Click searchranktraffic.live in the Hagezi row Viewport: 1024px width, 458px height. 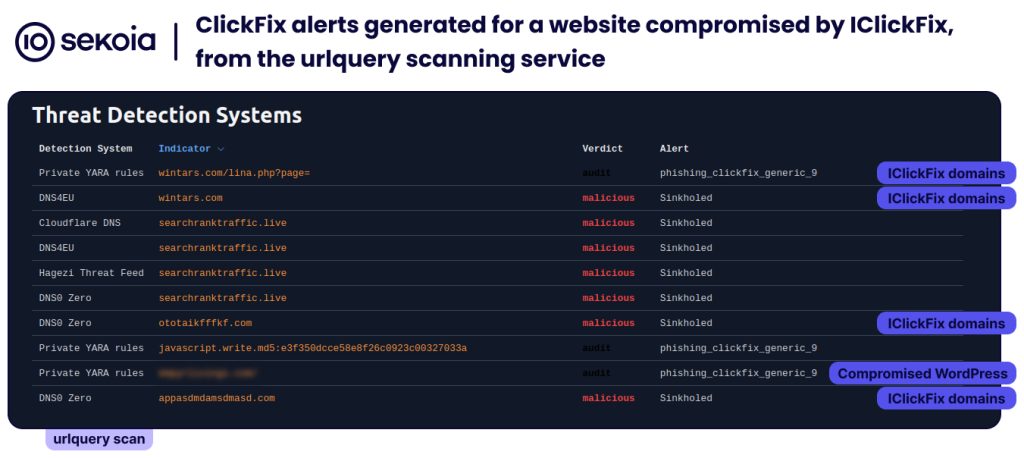(222, 273)
